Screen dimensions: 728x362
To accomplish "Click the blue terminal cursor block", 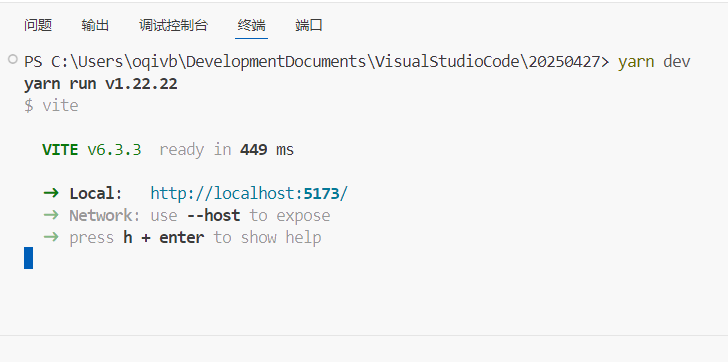I will 29,258.
